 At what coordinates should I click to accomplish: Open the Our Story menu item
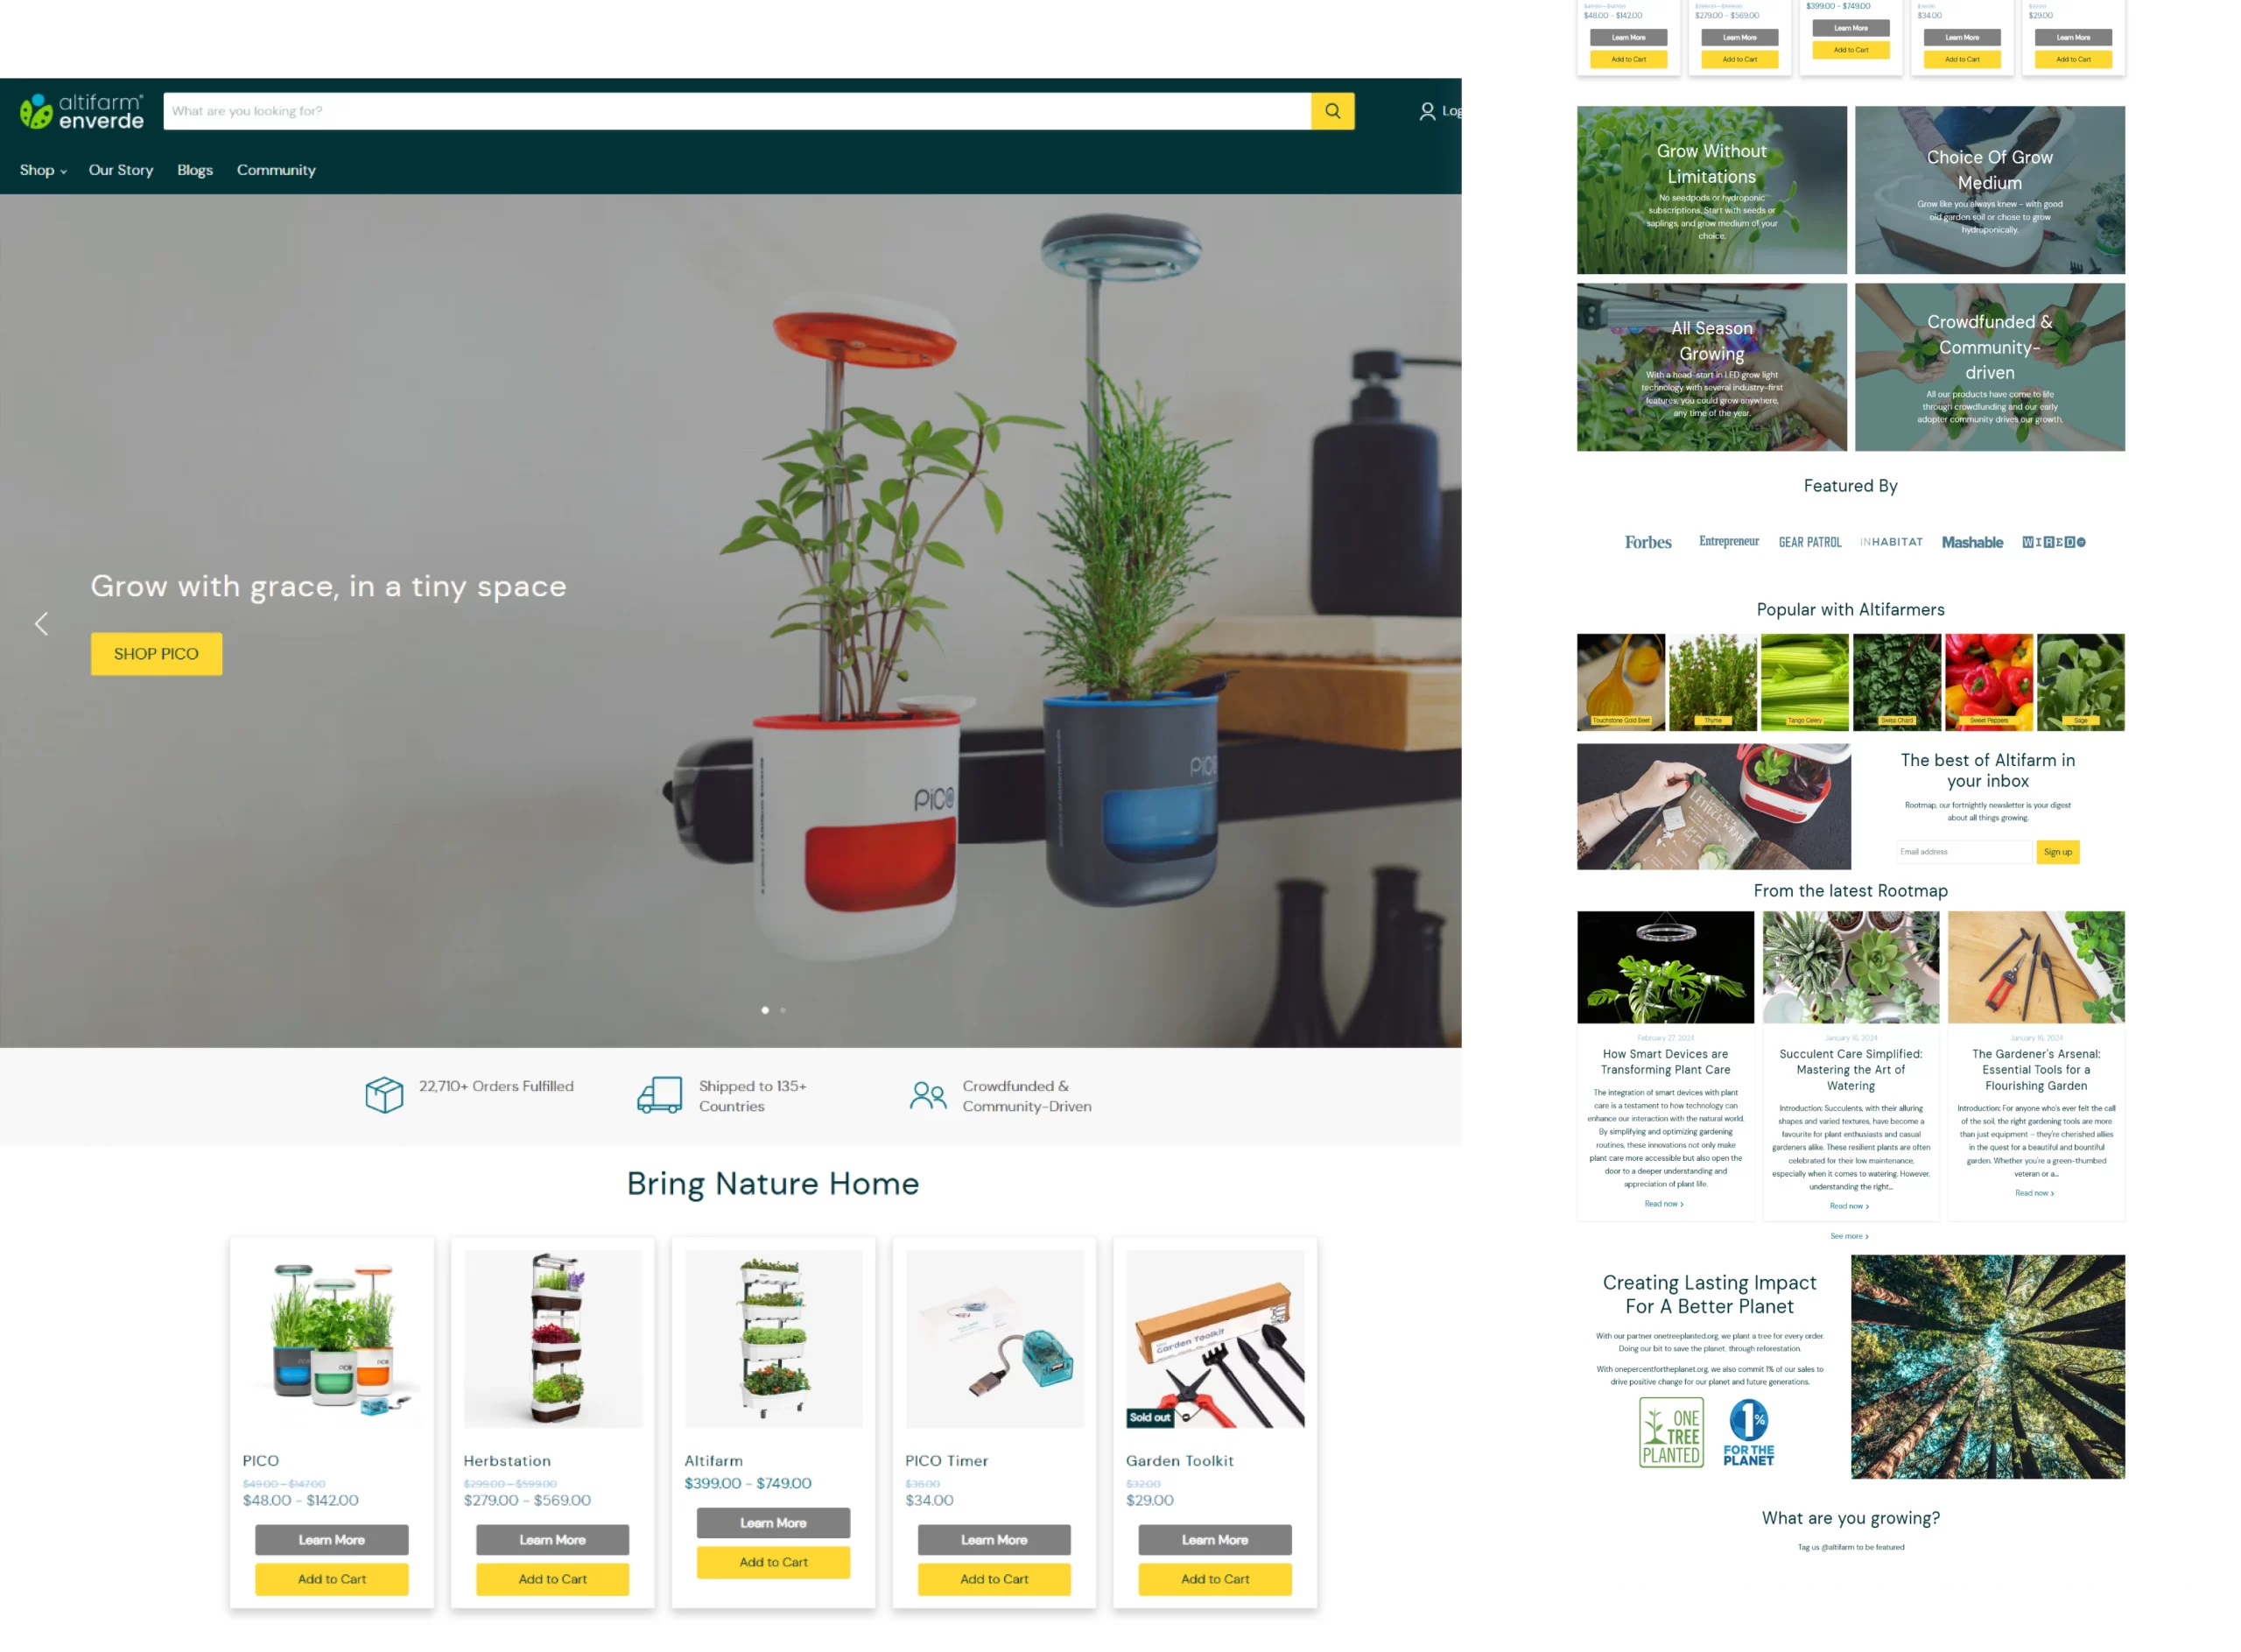(x=121, y=170)
